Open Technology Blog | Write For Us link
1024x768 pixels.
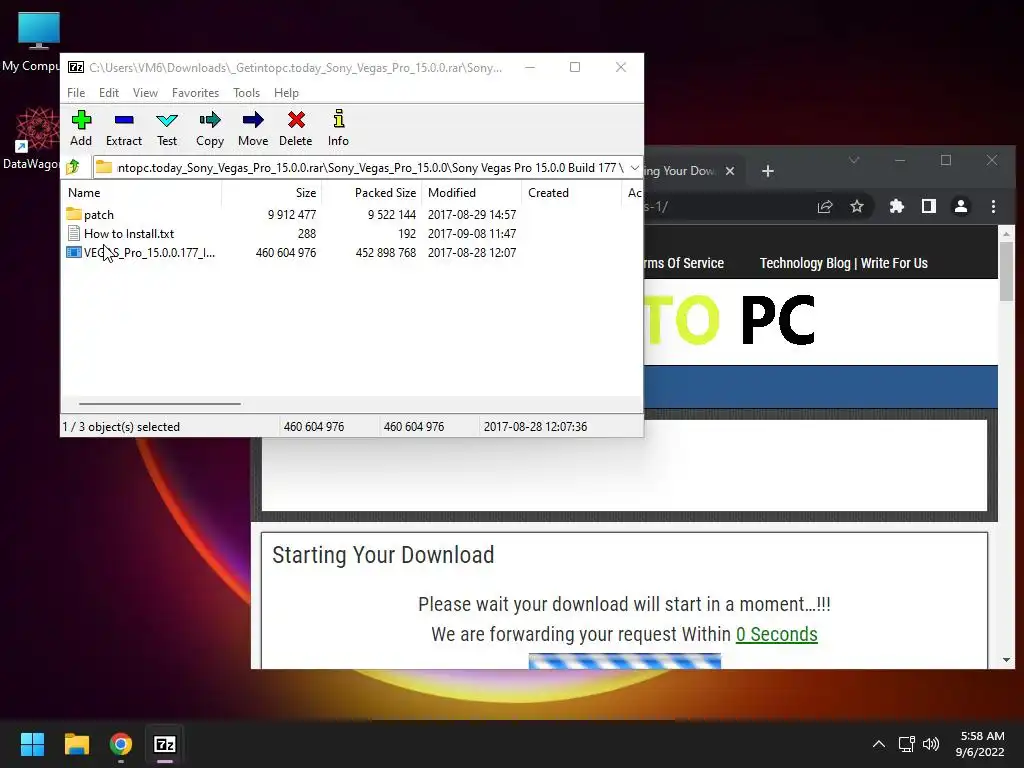(x=843, y=263)
